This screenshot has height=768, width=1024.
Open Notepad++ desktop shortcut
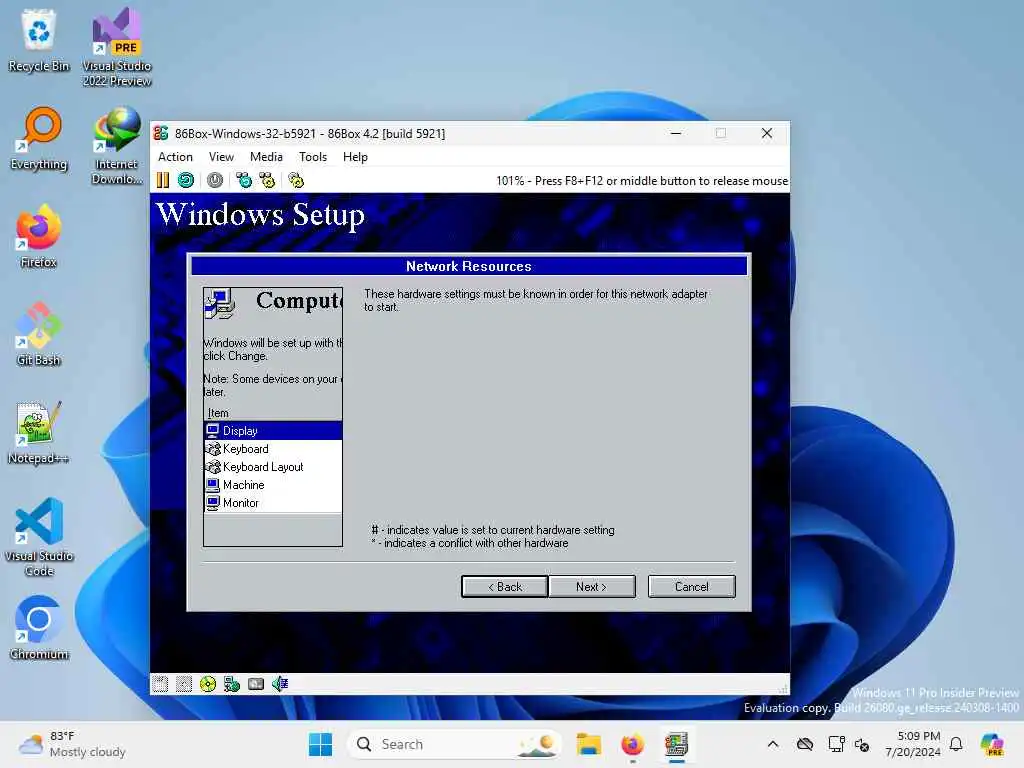(39, 432)
